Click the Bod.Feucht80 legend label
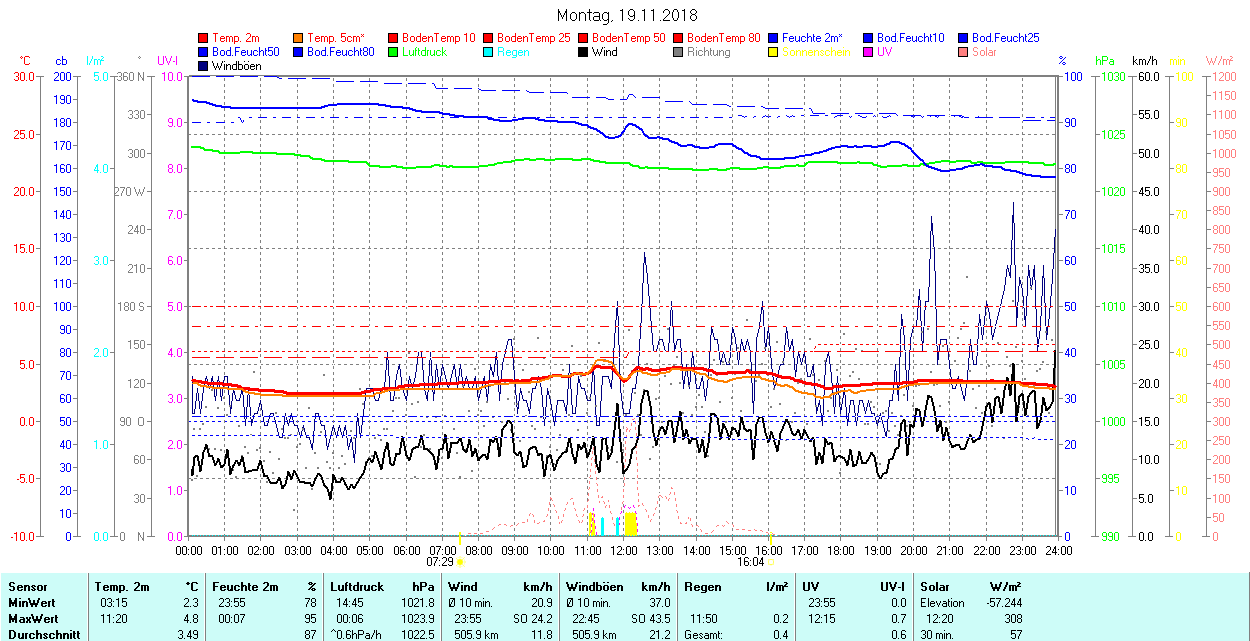 point(340,52)
